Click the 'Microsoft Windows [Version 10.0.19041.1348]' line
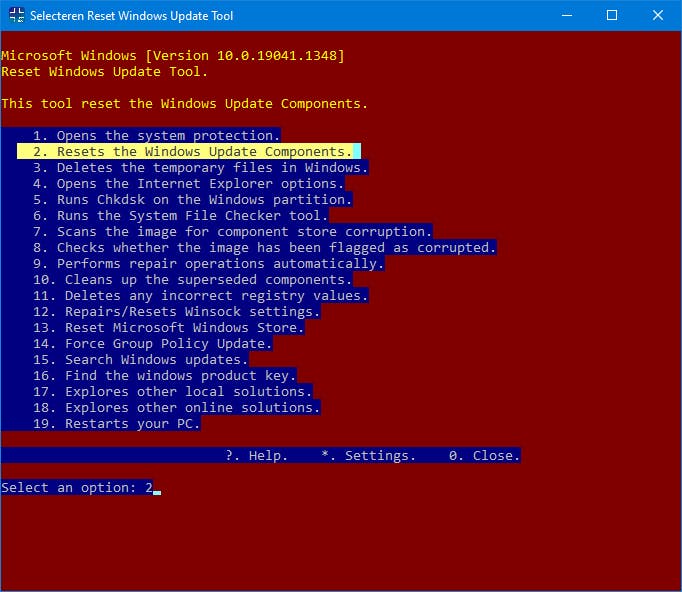This screenshot has height=592, width=682. tap(173, 56)
